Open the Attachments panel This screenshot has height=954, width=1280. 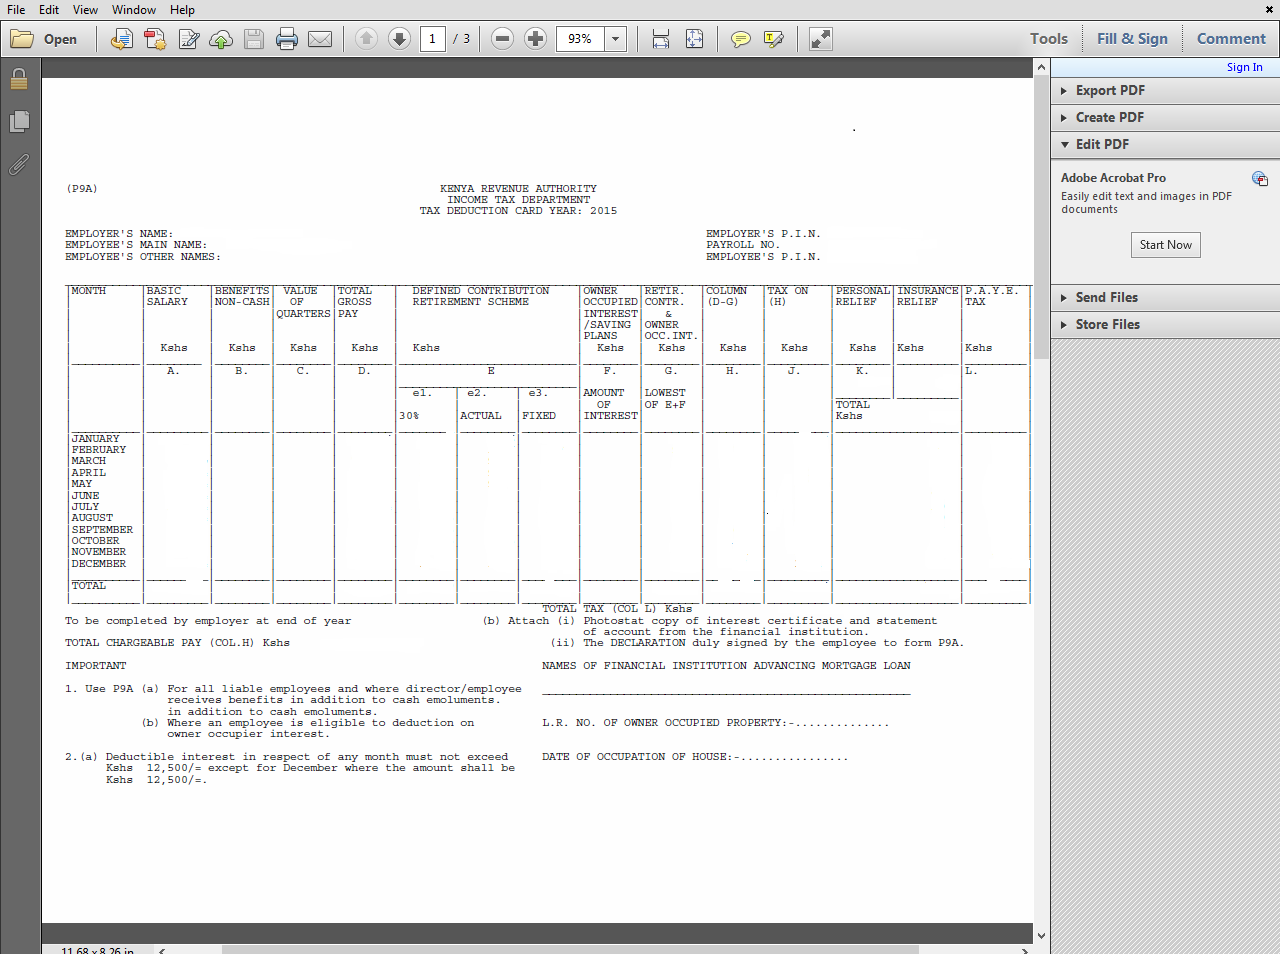pos(20,165)
